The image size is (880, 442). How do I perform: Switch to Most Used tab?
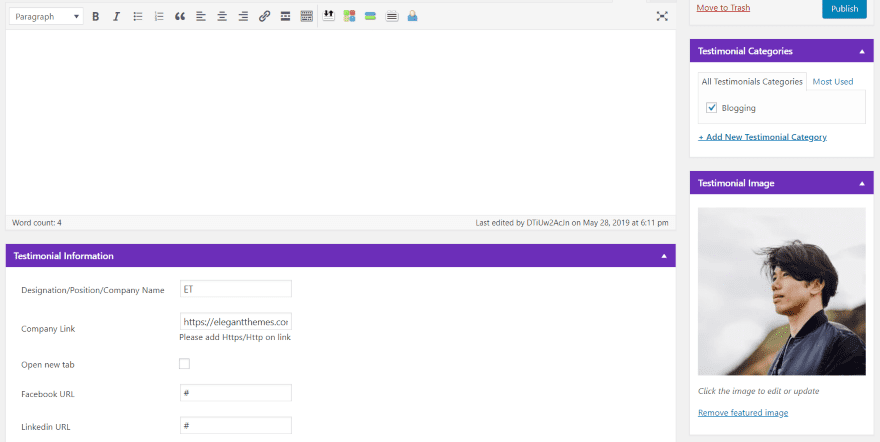833,82
